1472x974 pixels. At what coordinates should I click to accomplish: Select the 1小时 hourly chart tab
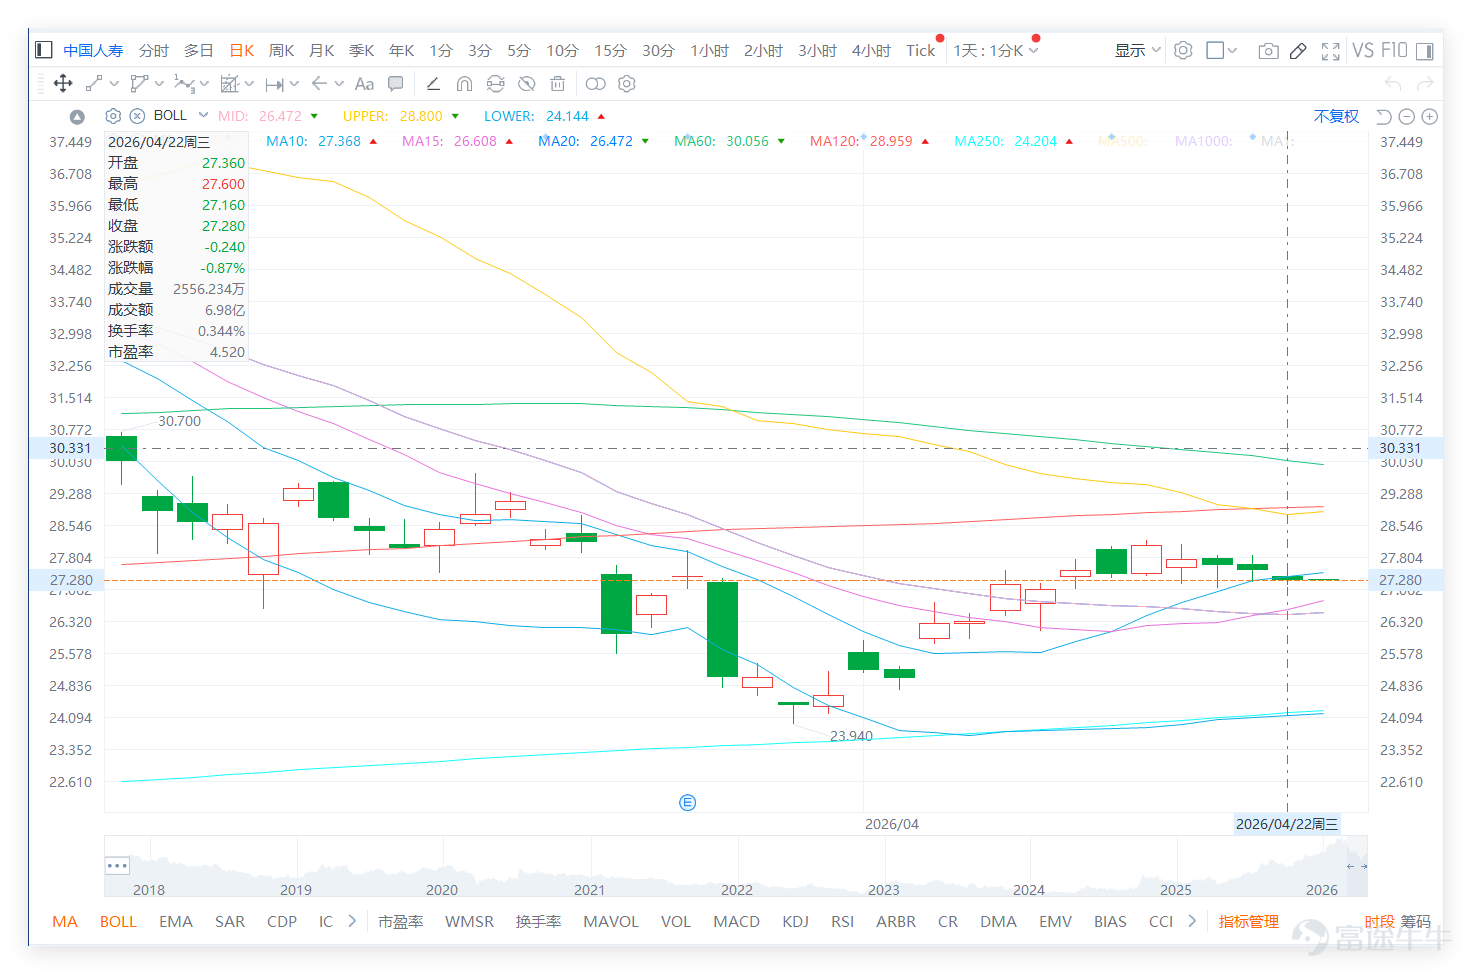tap(710, 50)
